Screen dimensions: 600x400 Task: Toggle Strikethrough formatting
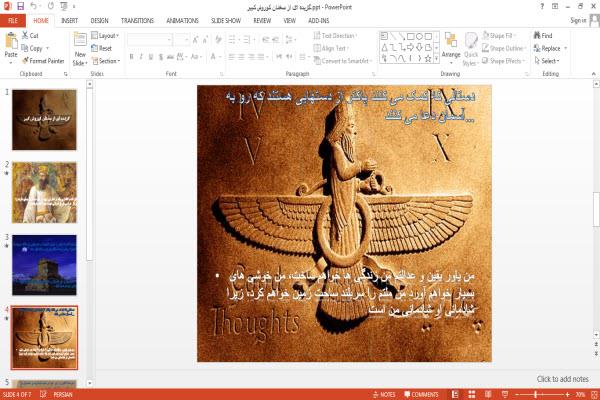[170, 57]
